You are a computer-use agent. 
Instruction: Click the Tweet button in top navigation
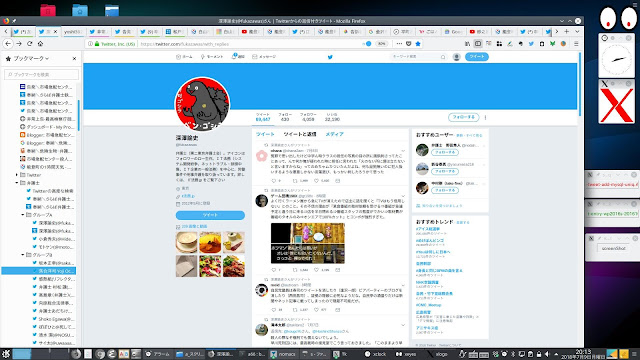pyautogui.click(x=477, y=57)
